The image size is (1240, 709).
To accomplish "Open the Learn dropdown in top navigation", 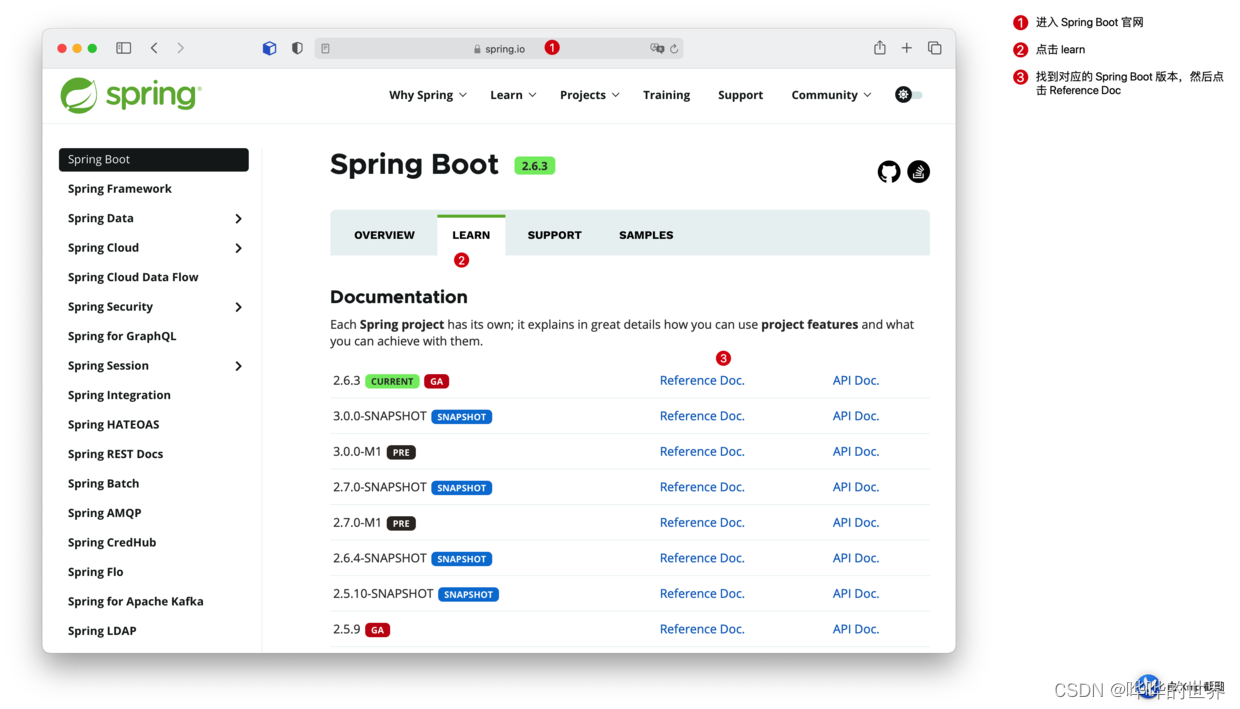I will (513, 95).
